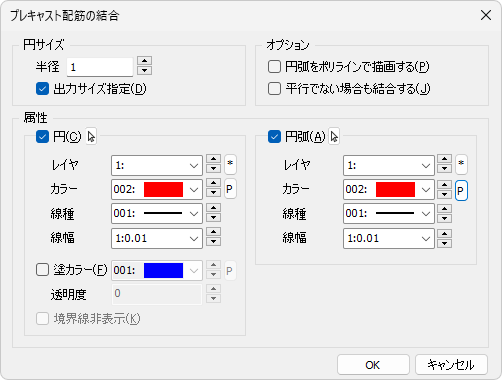
Task: Confirm the dialog with OK
Action: [x=373, y=365]
